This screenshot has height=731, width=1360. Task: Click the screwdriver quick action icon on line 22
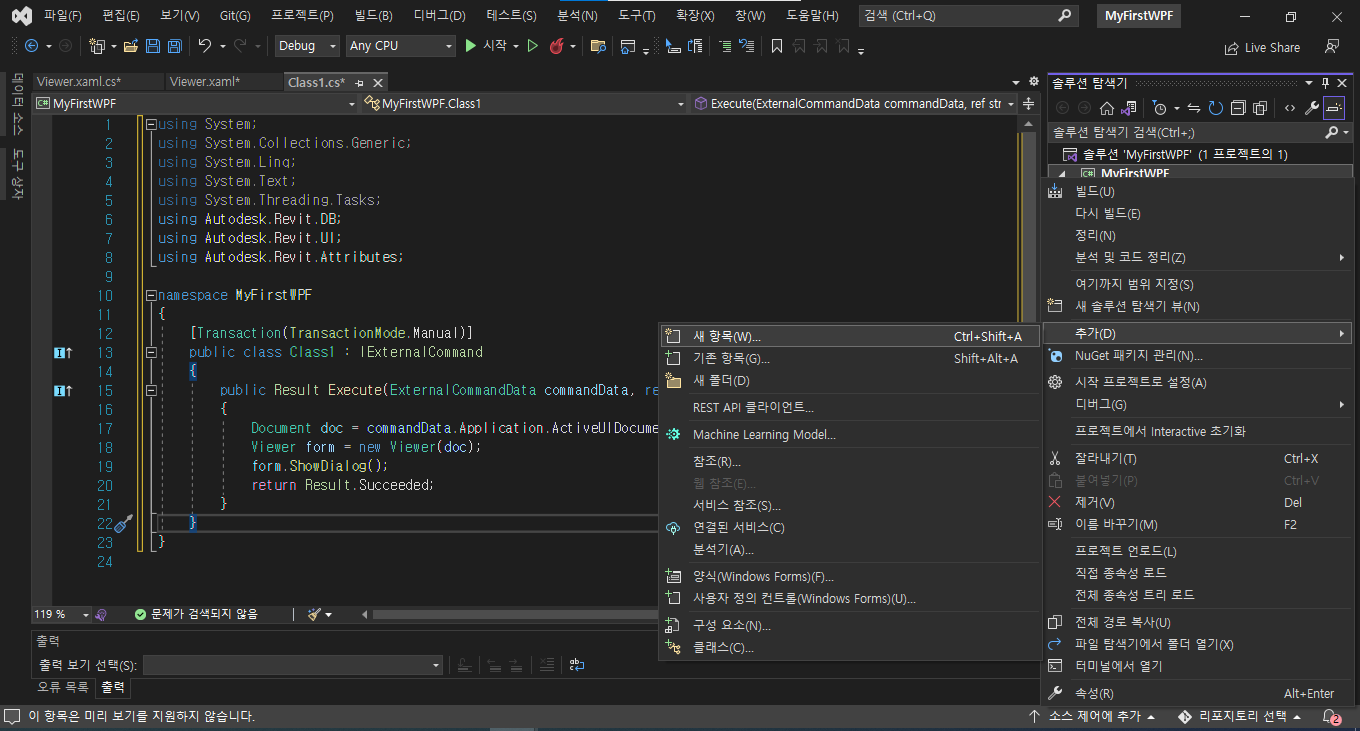123,523
